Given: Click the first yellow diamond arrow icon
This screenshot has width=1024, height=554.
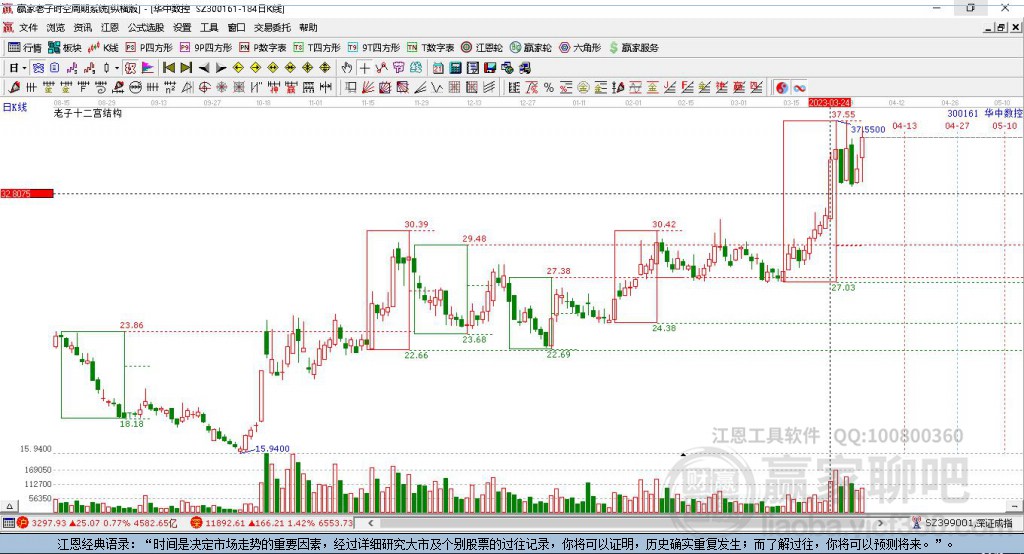Looking at the screenshot, I should click(x=238, y=68).
